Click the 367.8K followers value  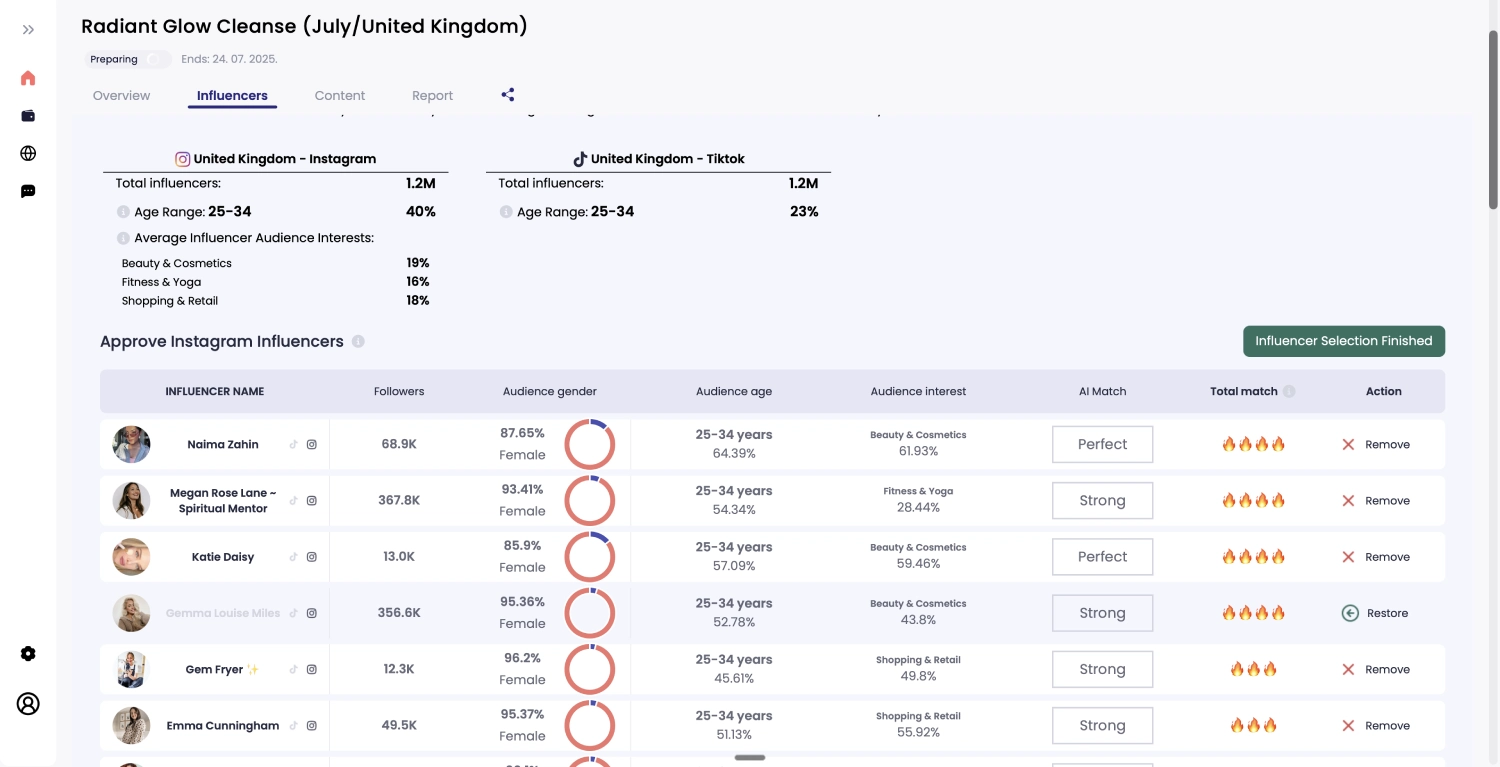click(399, 500)
